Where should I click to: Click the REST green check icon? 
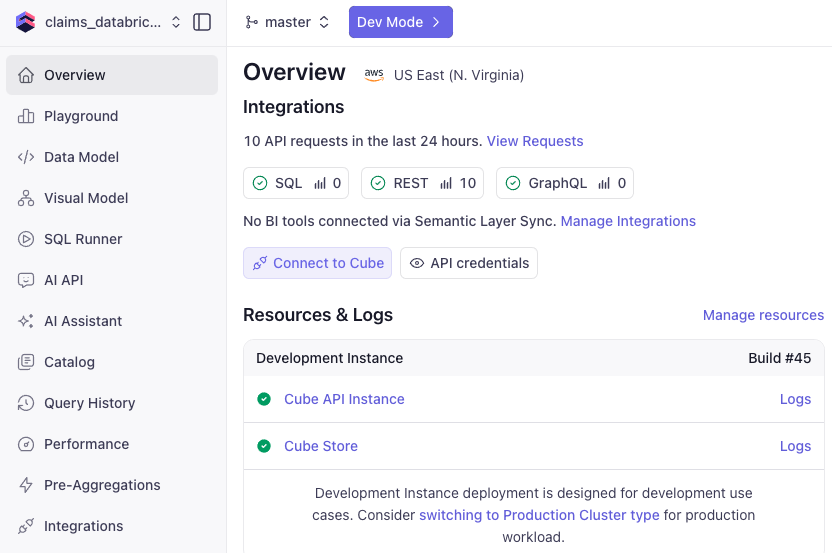tap(378, 183)
